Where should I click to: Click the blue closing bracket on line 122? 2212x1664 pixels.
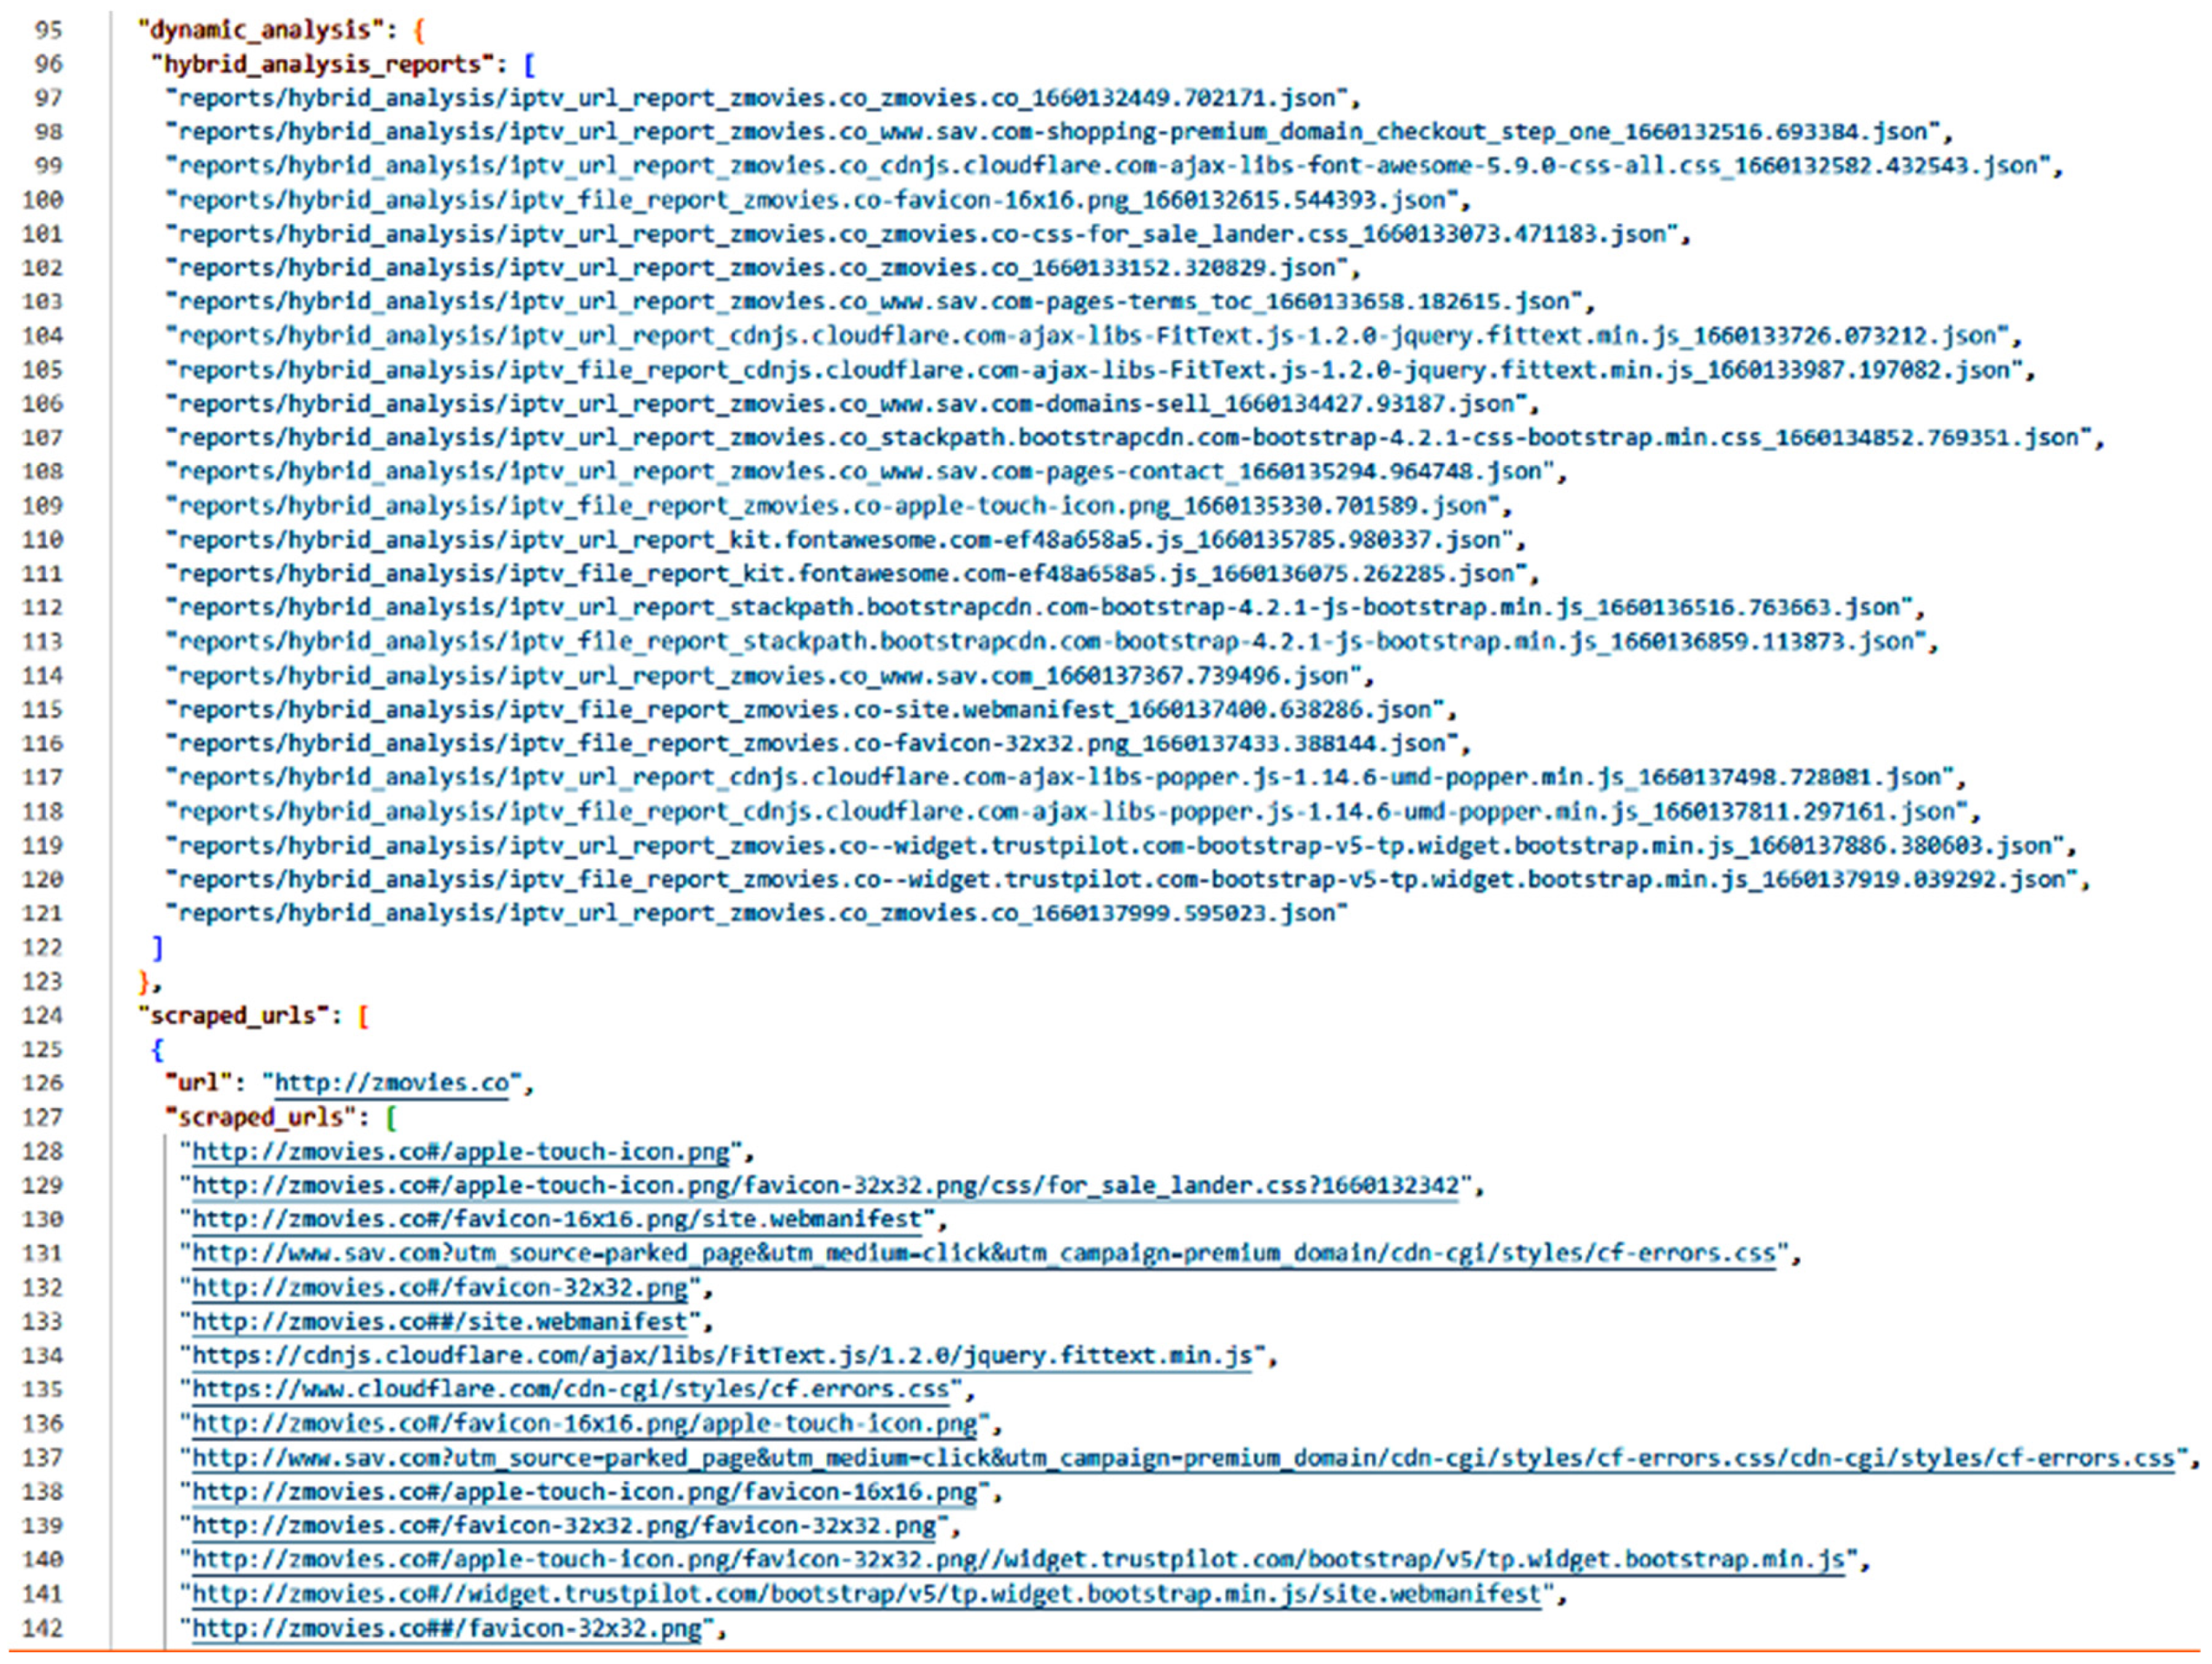coord(157,947)
